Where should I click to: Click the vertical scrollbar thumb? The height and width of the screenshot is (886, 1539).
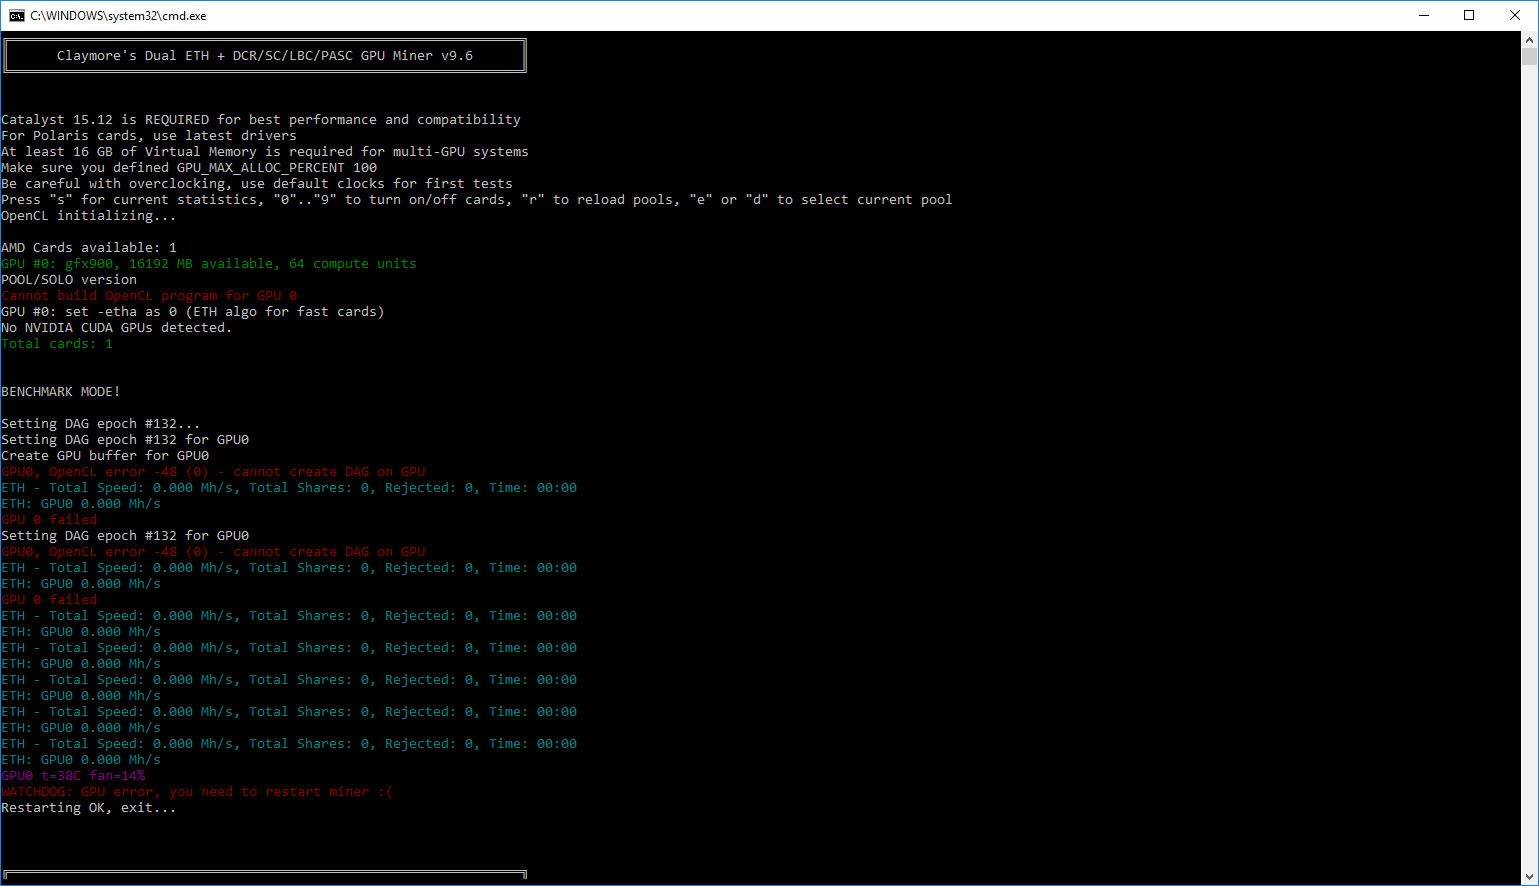pyautogui.click(x=1530, y=56)
